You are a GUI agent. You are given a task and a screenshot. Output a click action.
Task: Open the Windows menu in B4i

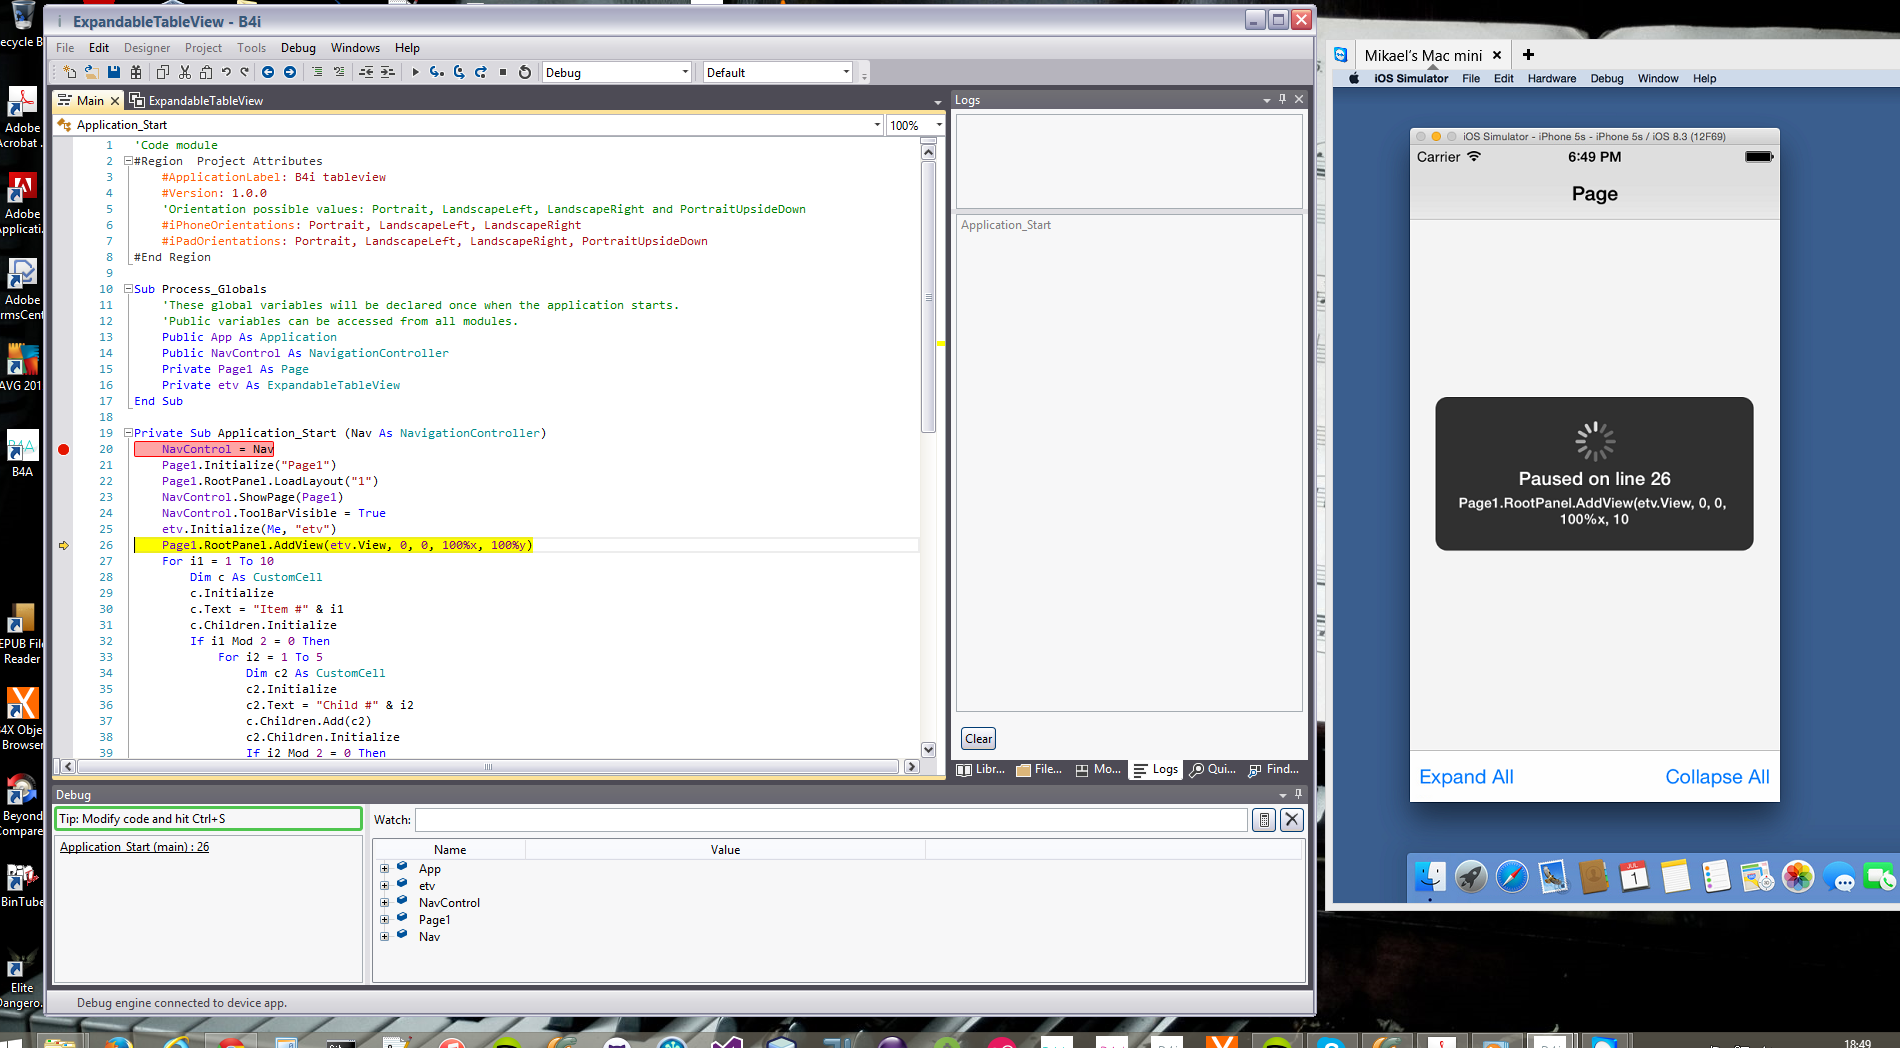point(355,48)
